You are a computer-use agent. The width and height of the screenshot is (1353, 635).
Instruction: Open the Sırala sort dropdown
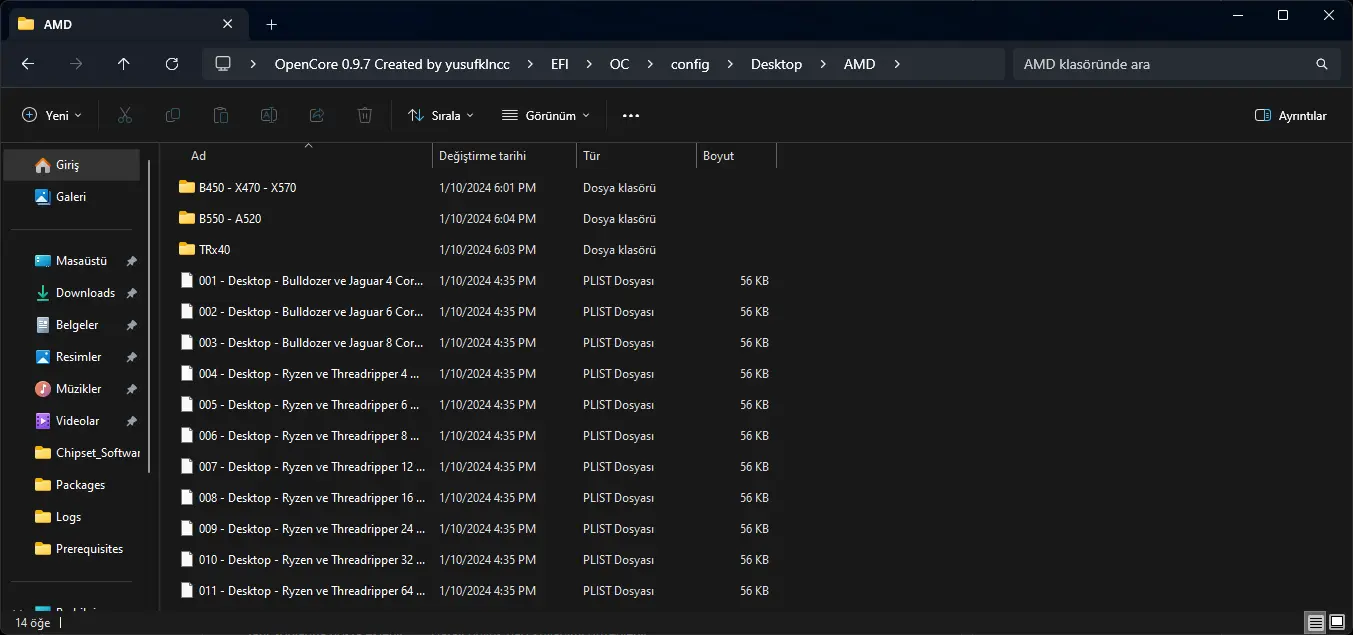click(x=441, y=116)
